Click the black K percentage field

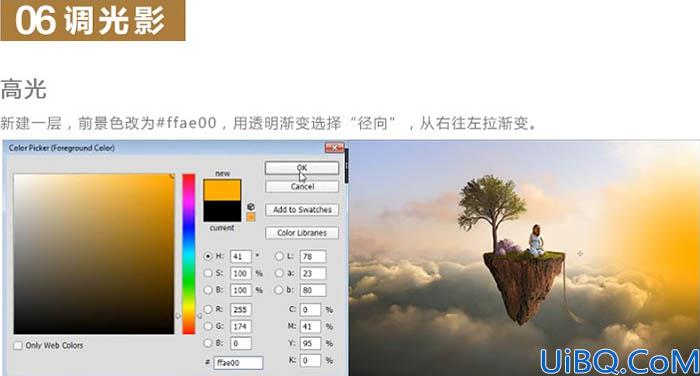pyautogui.click(x=310, y=360)
